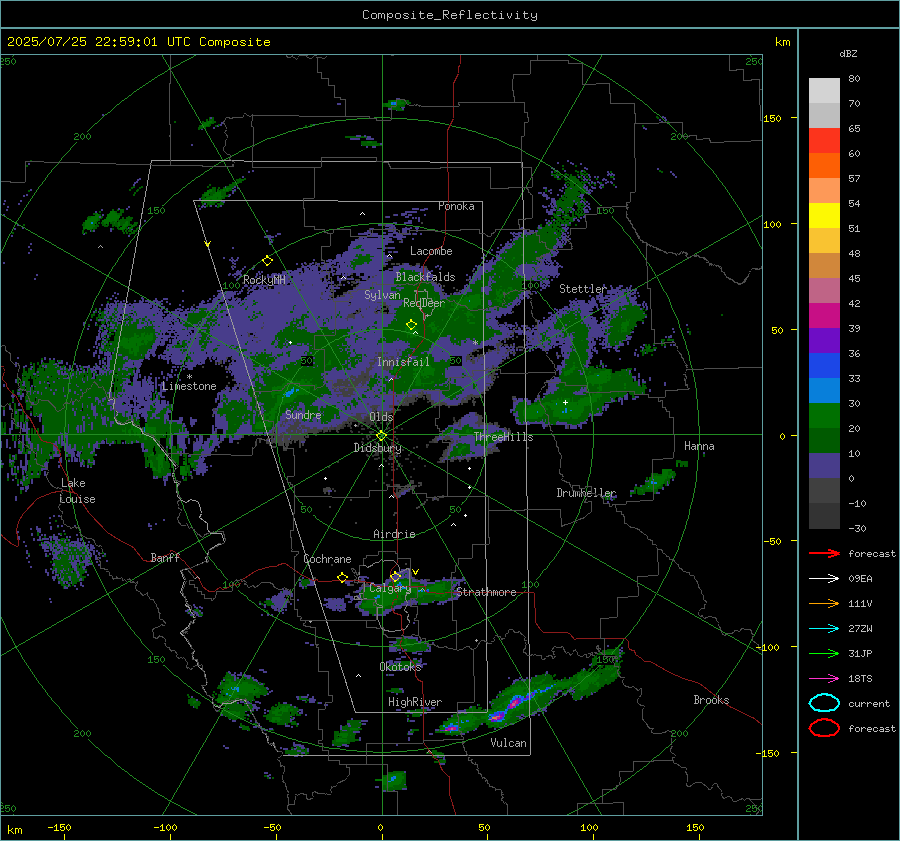Click yellow diamond marker below RedDeer
Screen dimensions: 900x841
411,325
